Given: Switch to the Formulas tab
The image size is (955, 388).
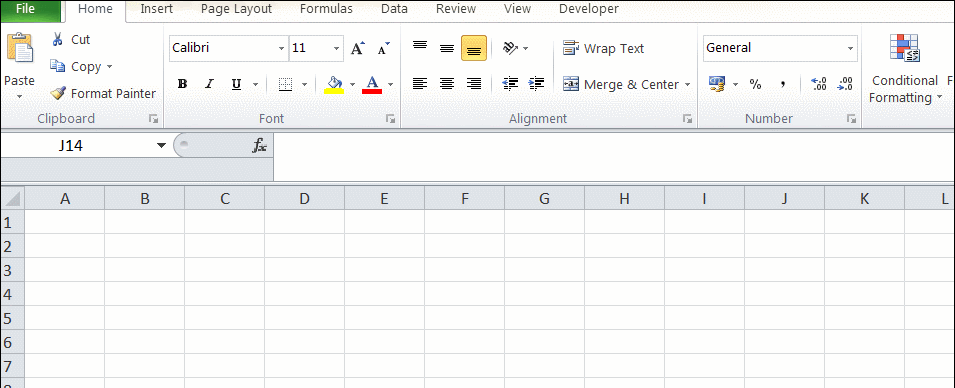Looking at the screenshot, I should pyautogui.click(x=326, y=9).
